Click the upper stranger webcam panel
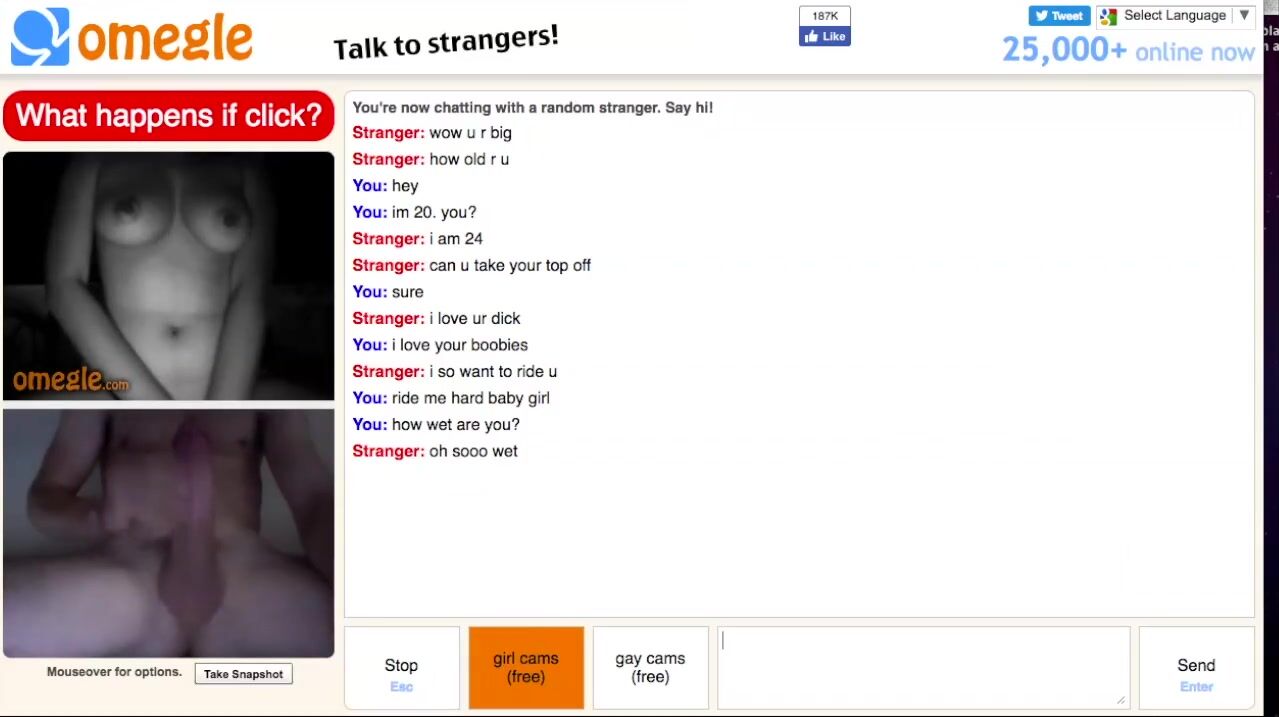The height and width of the screenshot is (717, 1279). pos(169,276)
